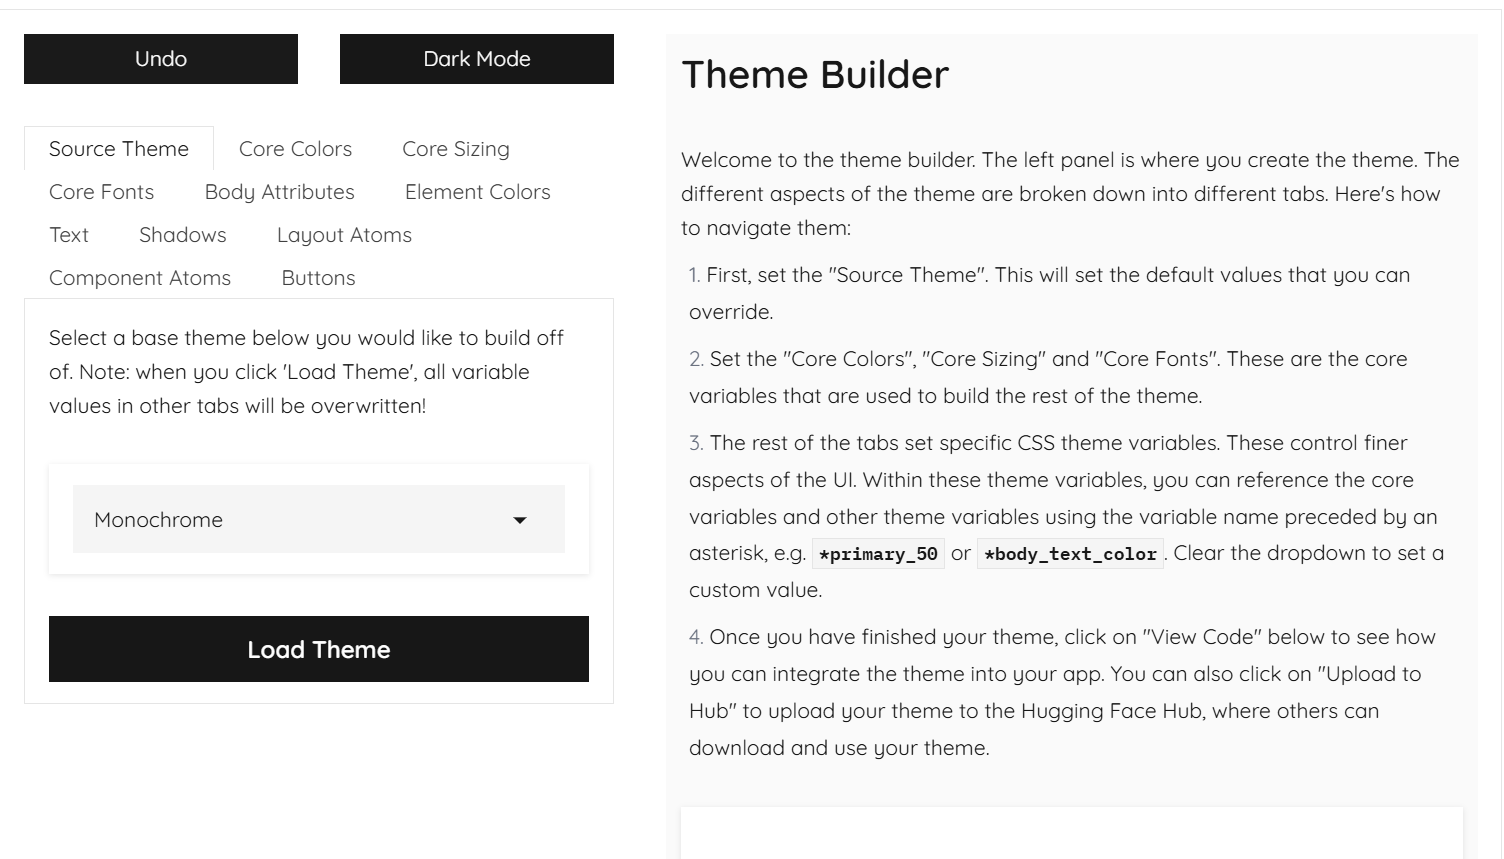Switch to the Core Sizing tab

[x=455, y=149]
